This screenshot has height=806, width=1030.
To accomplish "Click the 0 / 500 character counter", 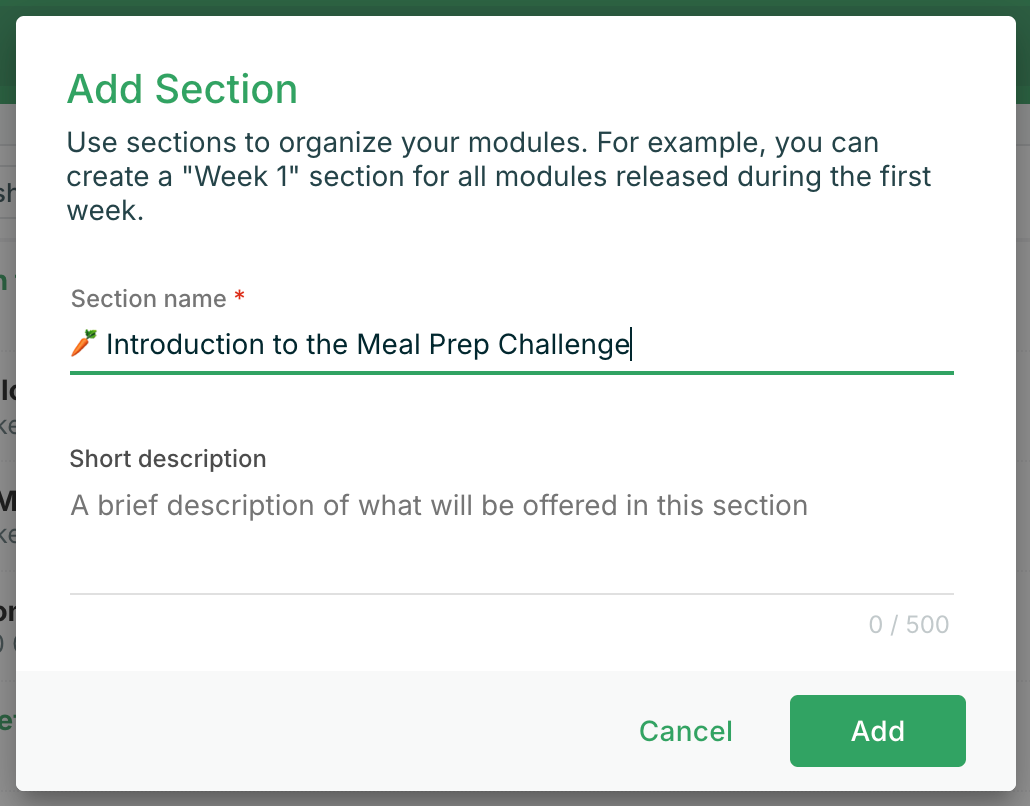I will 908,625.
